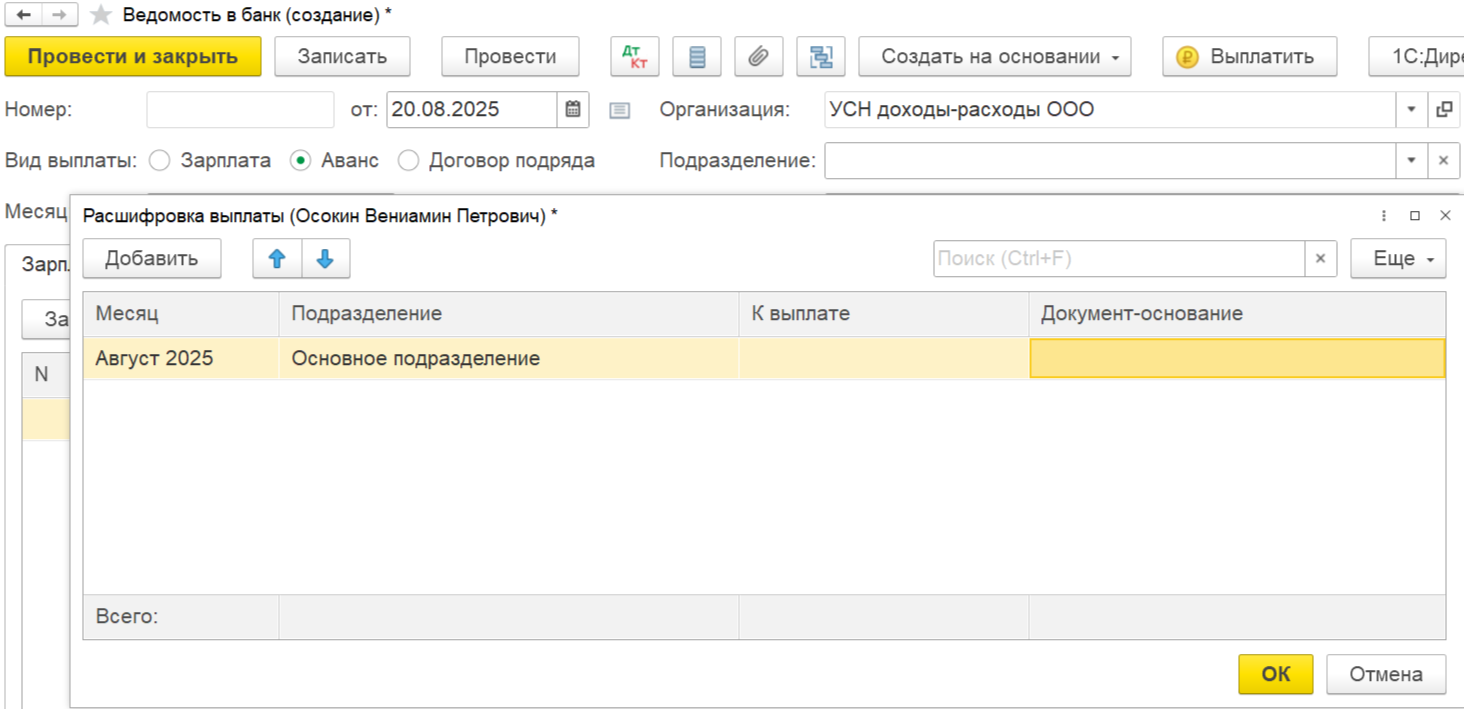Expand the Подразделение dropdown list
1464x709 pixels.
point(1411,160)
